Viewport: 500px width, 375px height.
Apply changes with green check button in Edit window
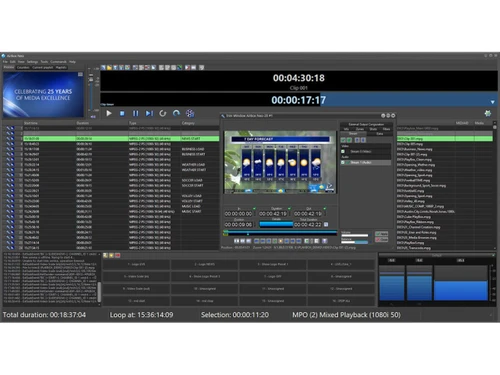381,234
